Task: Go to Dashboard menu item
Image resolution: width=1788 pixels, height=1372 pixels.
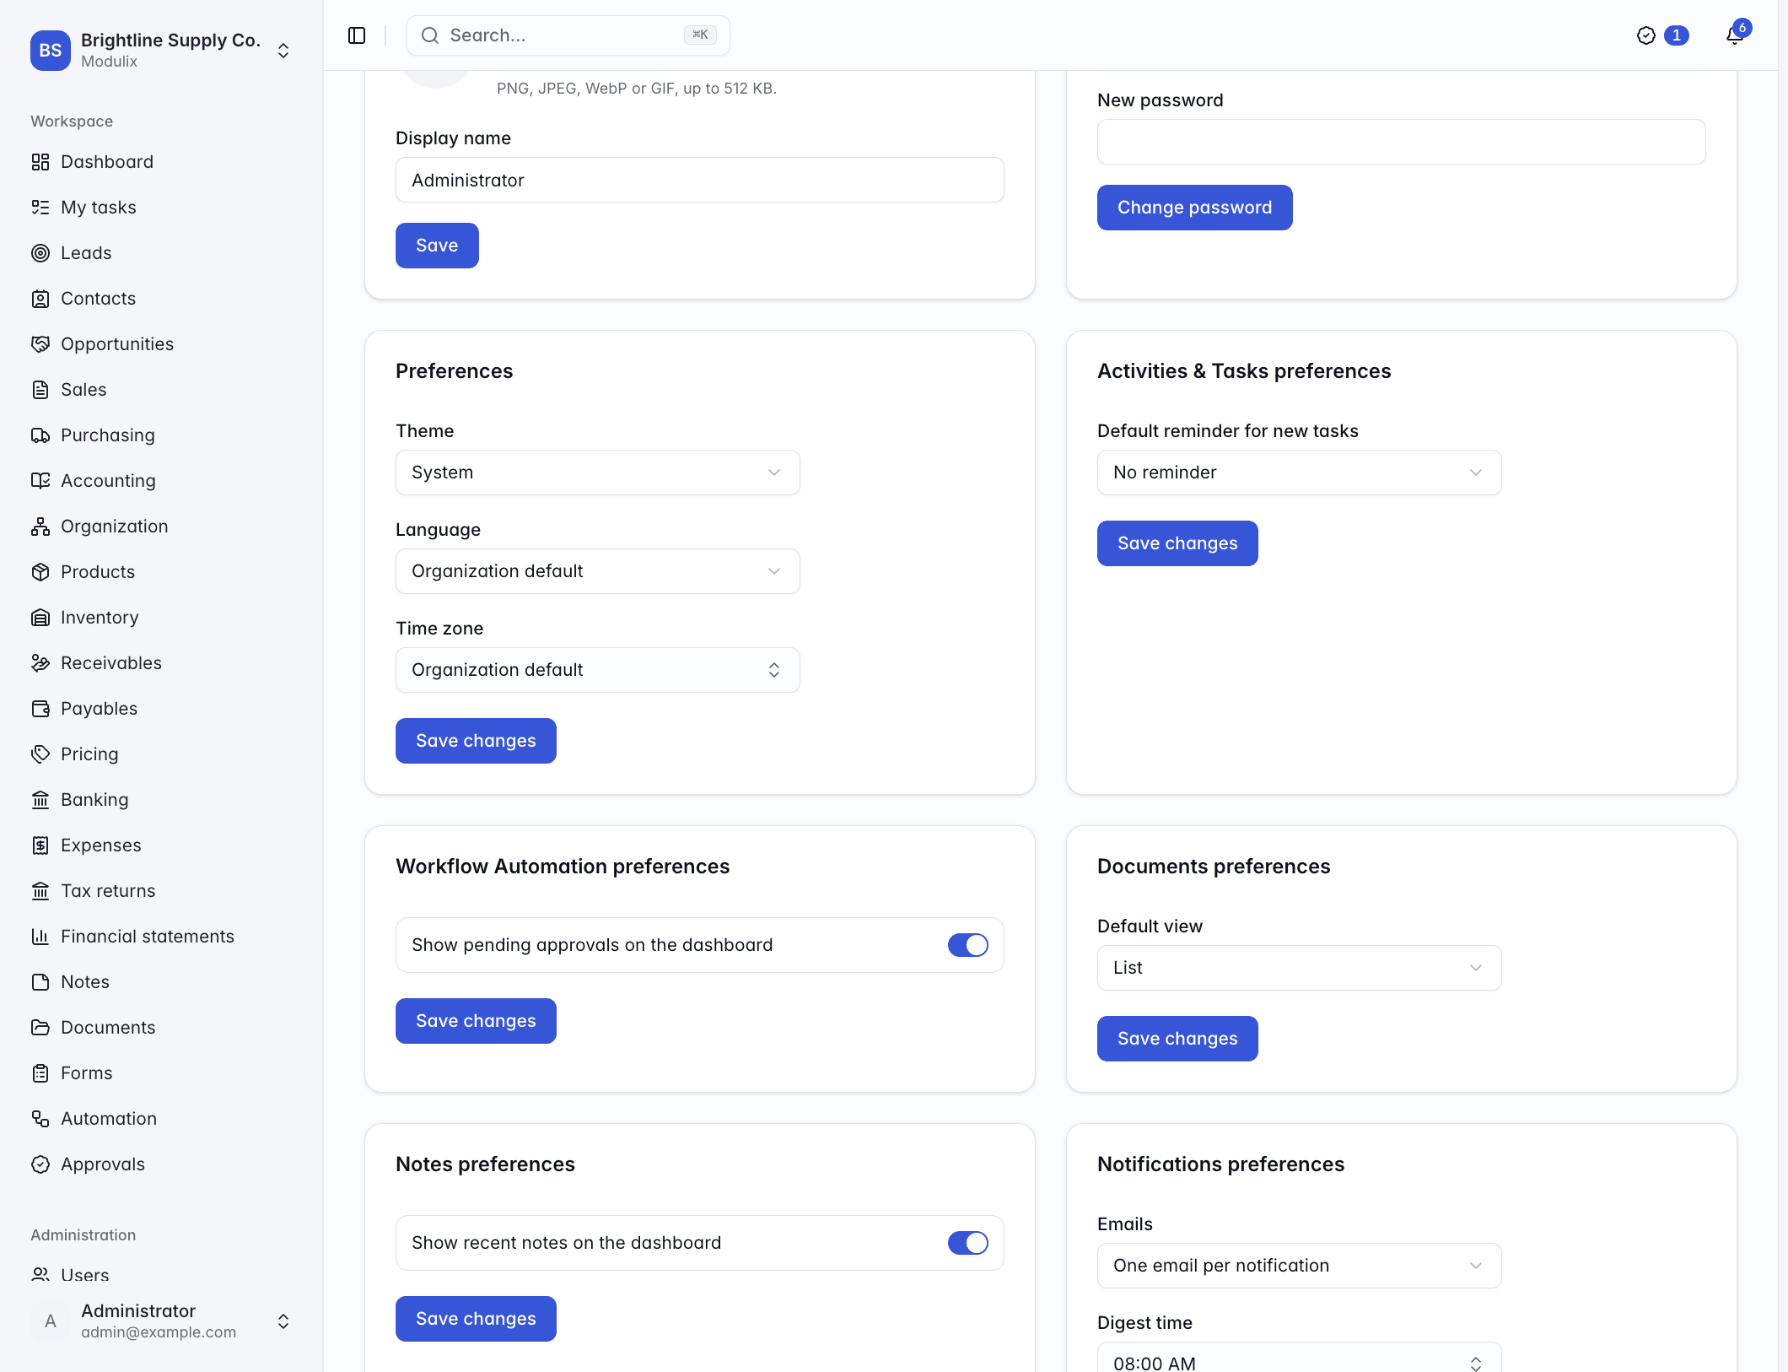Action: (107, 162)
